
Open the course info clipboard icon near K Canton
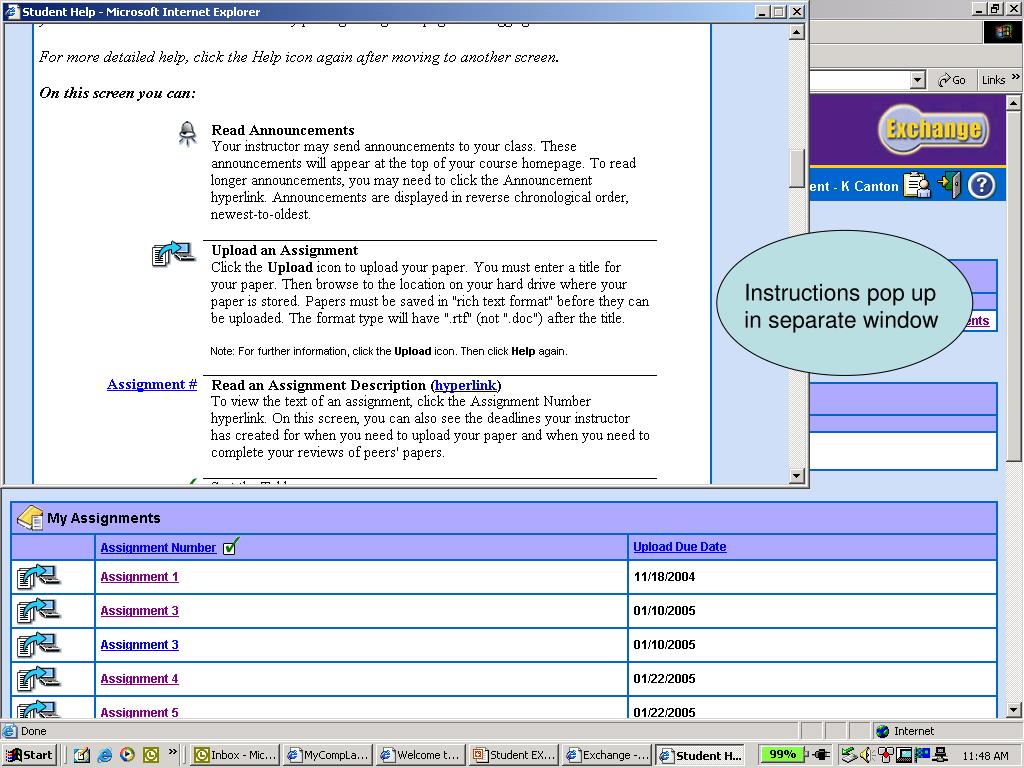tap(917, 185)
